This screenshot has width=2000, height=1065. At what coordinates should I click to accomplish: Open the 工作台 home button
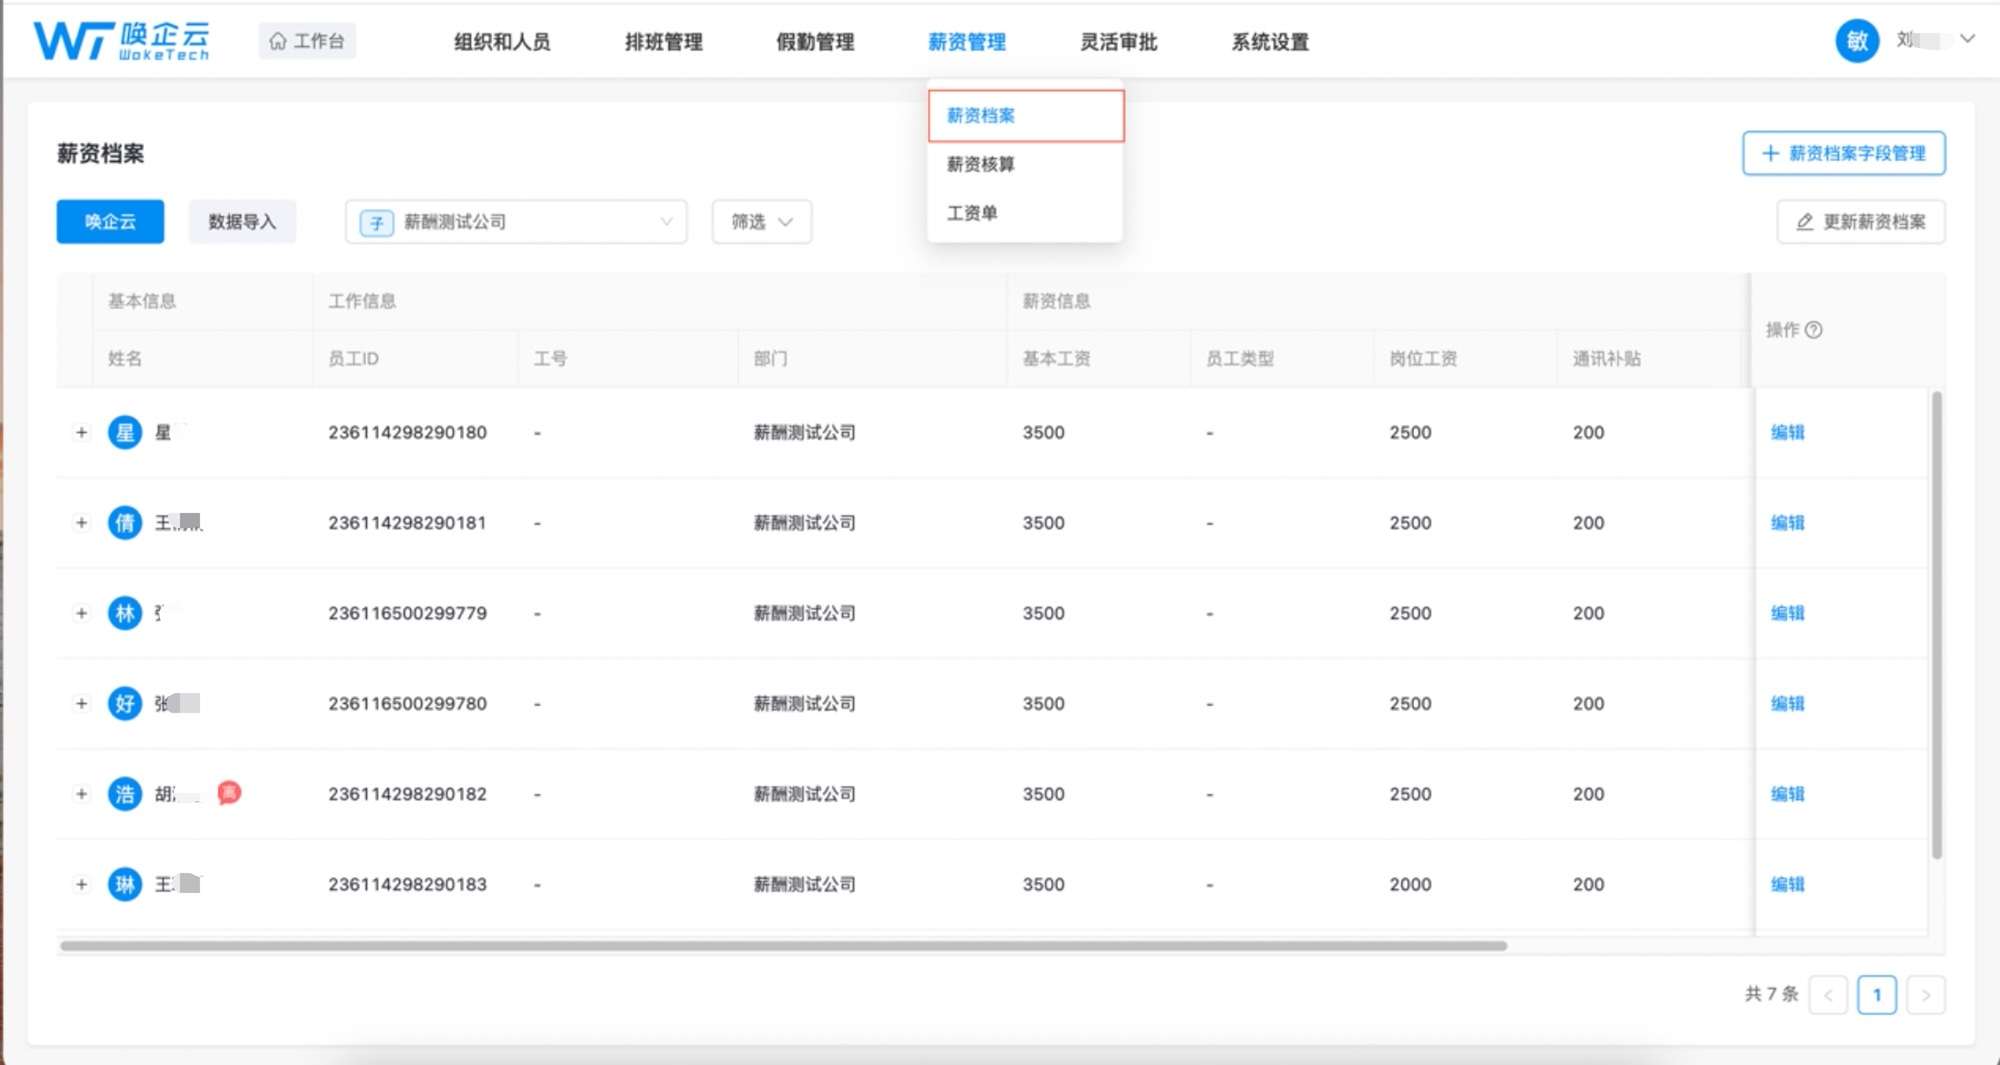click(307, 41)
